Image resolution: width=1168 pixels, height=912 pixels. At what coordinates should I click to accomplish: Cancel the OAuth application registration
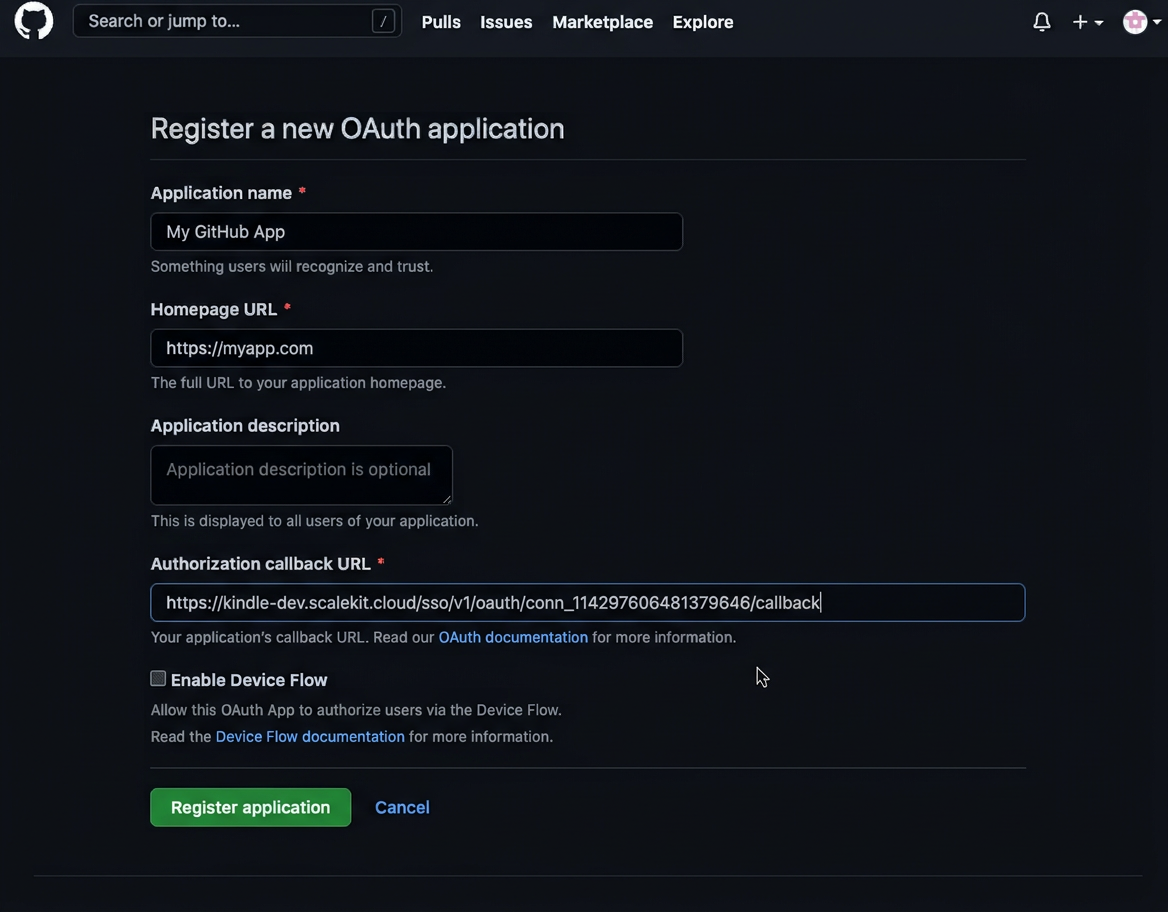[401, 807]
